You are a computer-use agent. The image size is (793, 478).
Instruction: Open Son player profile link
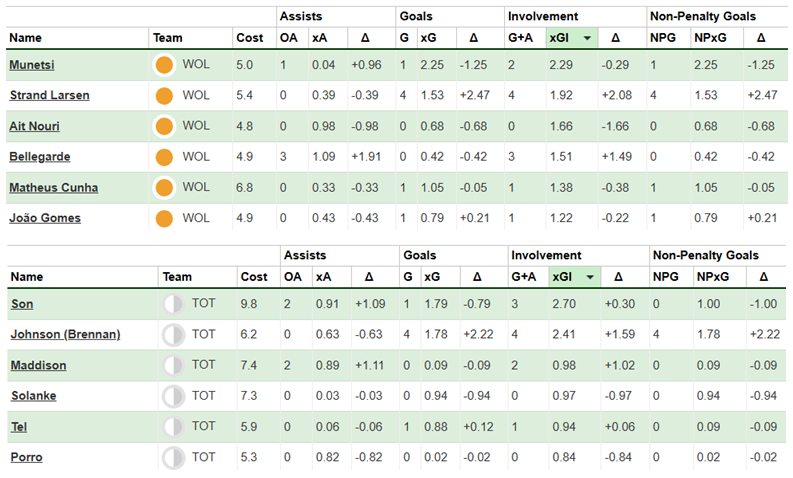pos(22,305)
